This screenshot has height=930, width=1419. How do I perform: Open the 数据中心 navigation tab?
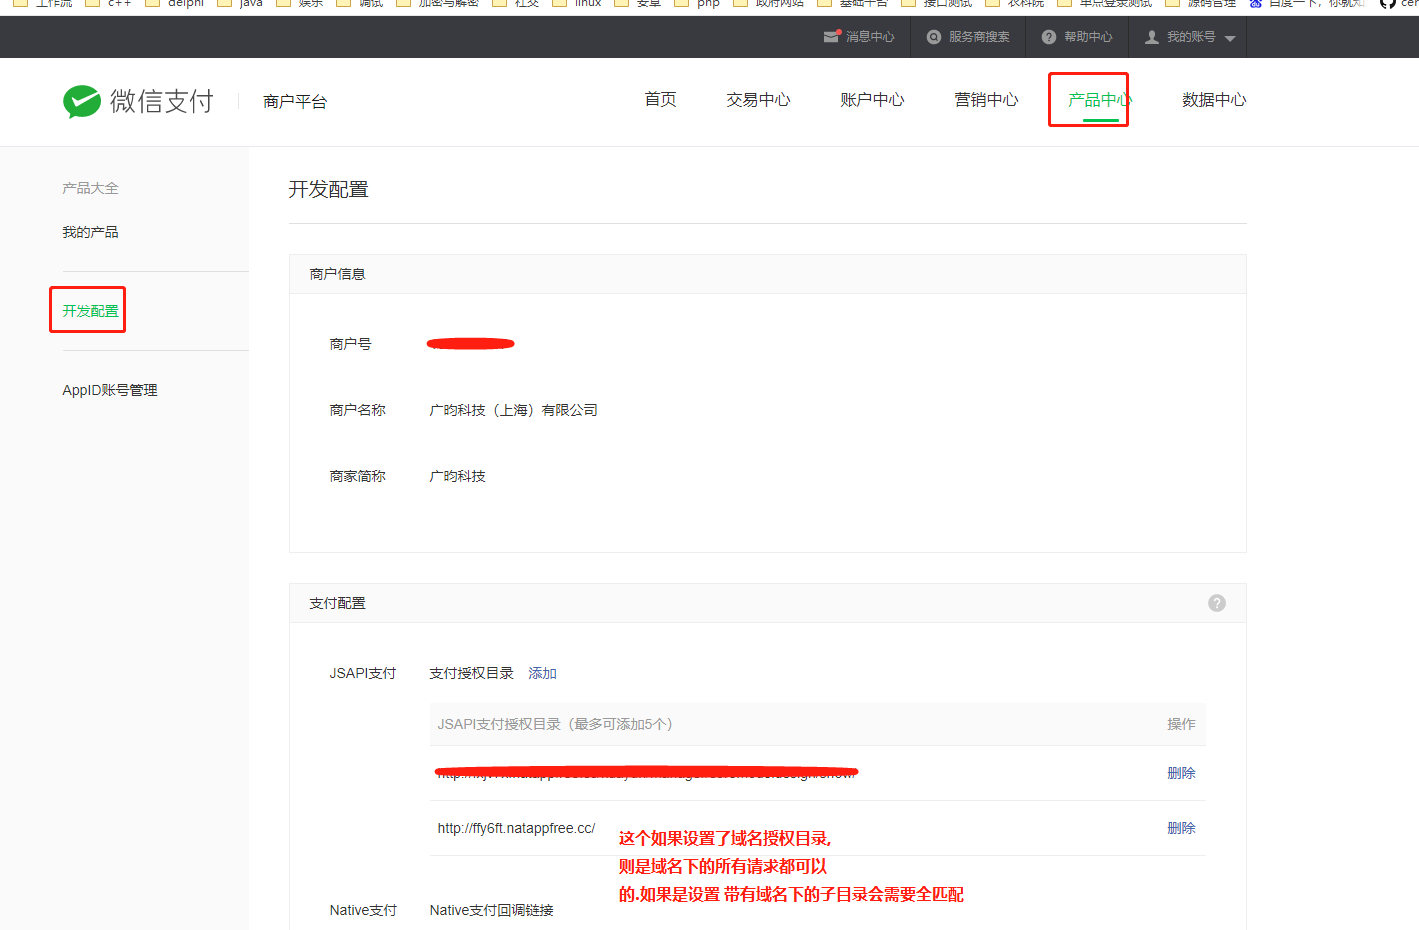pos(1214,100)
